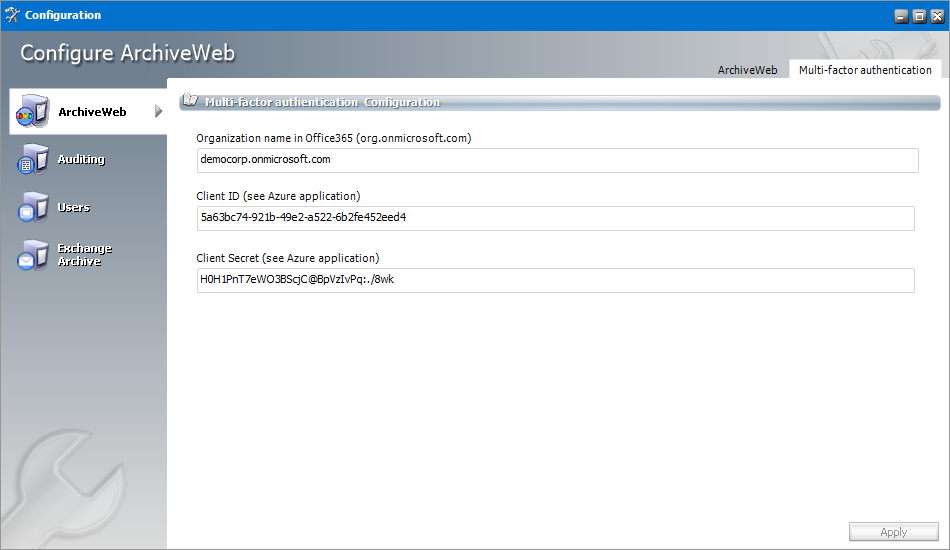The image size is (950, 550).
Task: Click the arrow beside ArchiveWeb in sidebar
Action: (x=158, y=112)
